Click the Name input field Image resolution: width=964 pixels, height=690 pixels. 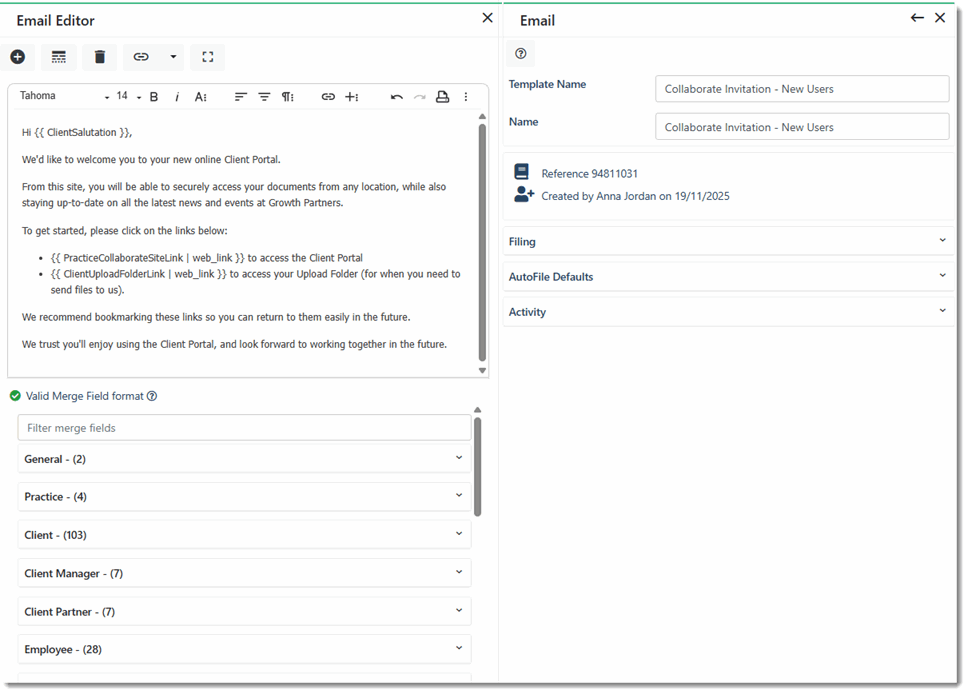tap(802, 127)
